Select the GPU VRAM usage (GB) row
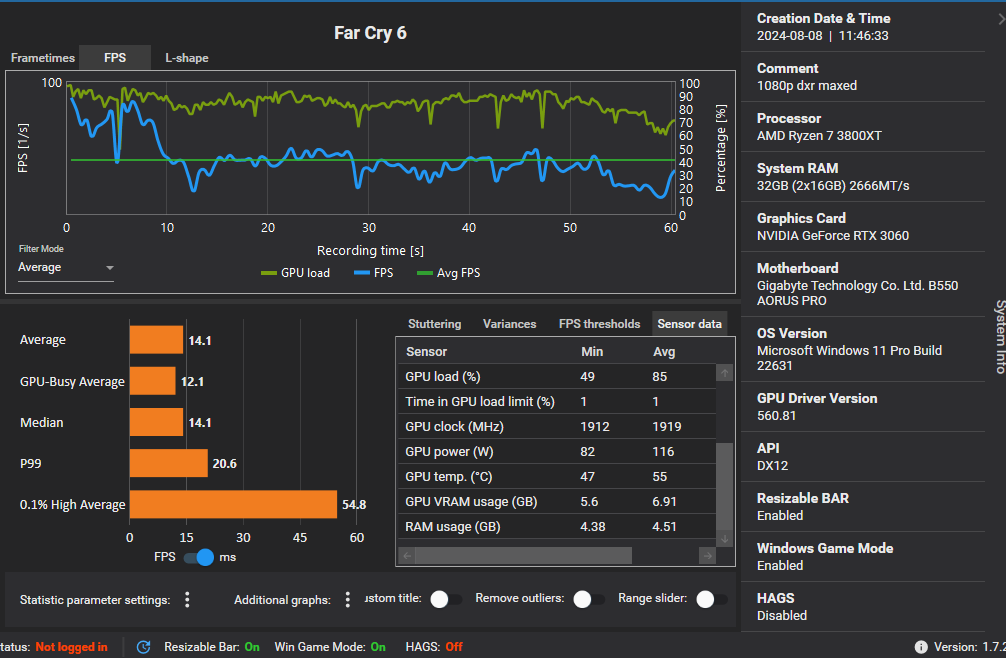Image resolution: width=1006 pixels, height=658 pixels. (557, 502)
